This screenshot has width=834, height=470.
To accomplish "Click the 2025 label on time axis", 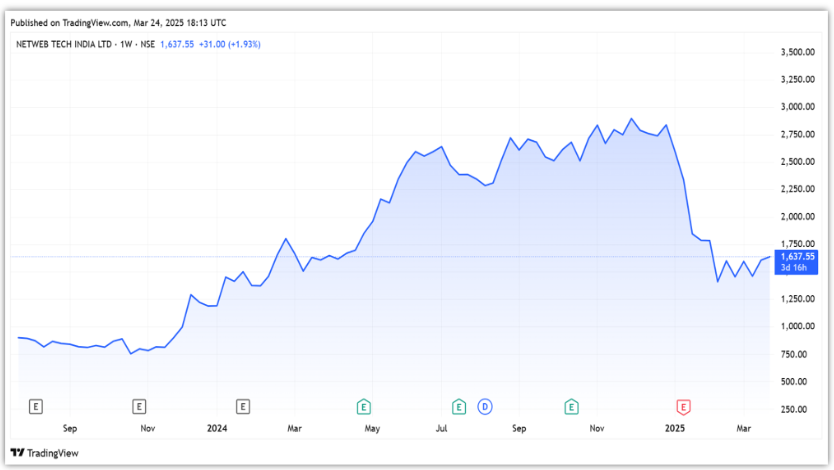I will [675, 428].
